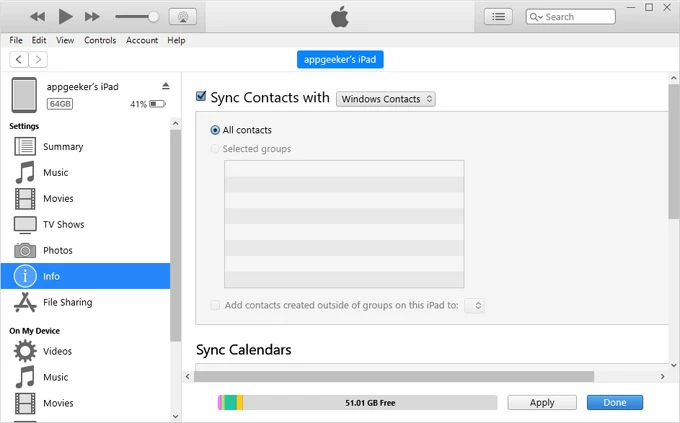Expand the add contacts group dropdown

point(475,305)
